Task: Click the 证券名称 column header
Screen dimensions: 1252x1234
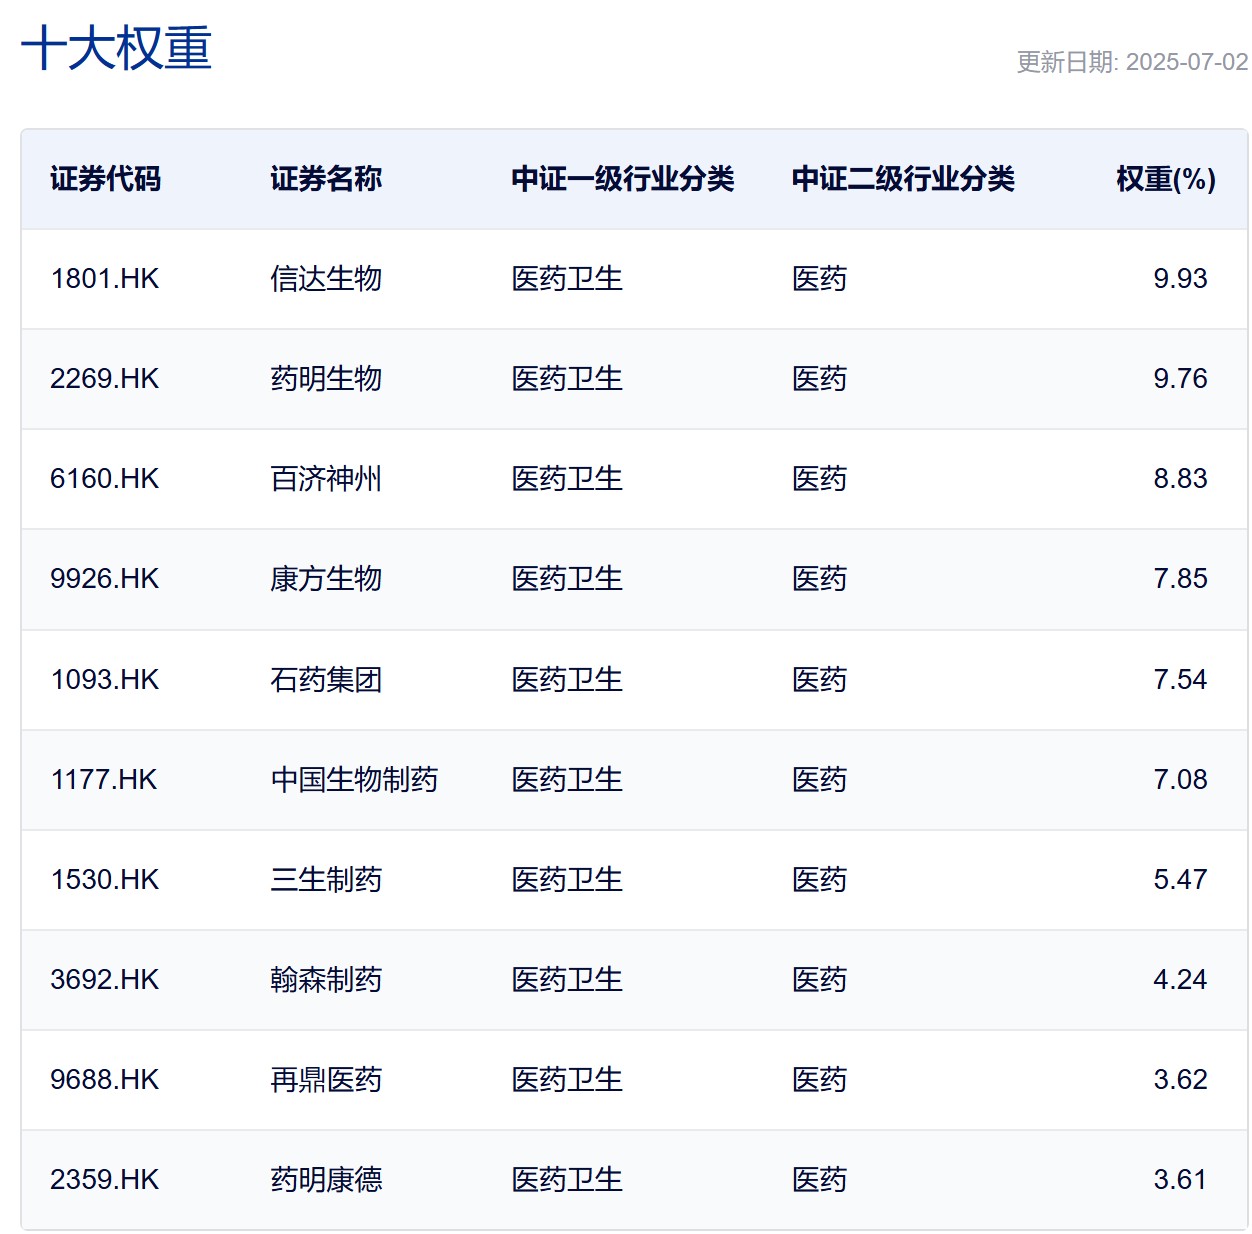Action: click(x=326, y=179)
